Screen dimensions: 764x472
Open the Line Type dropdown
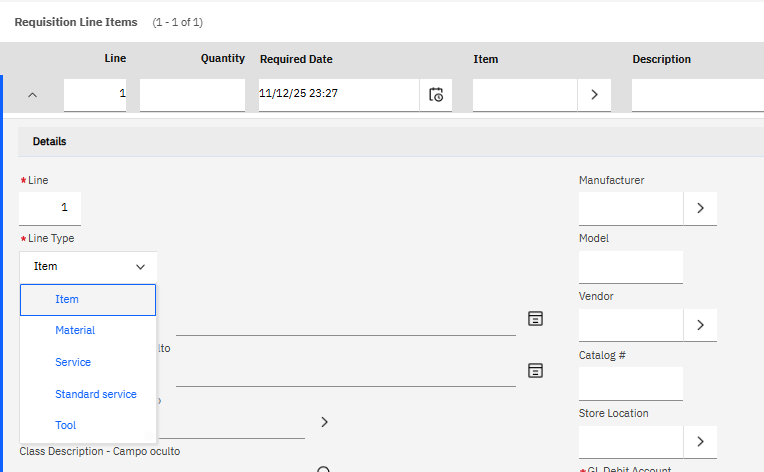tap(88, 267)
